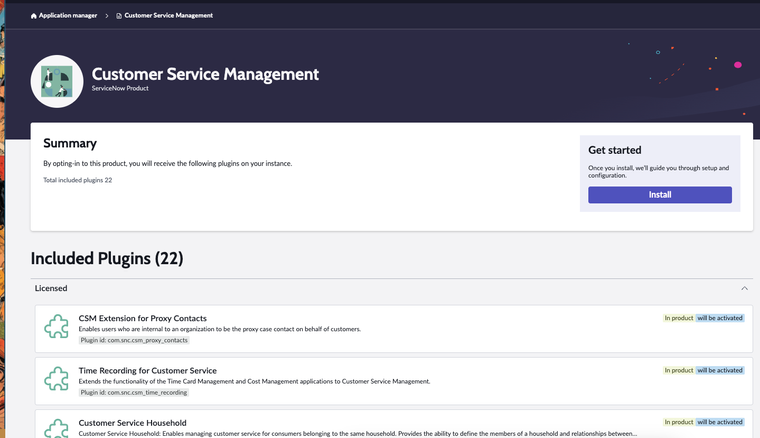
Task: Click the Customer Service Household puzzle icon
Action: point(56,428)
